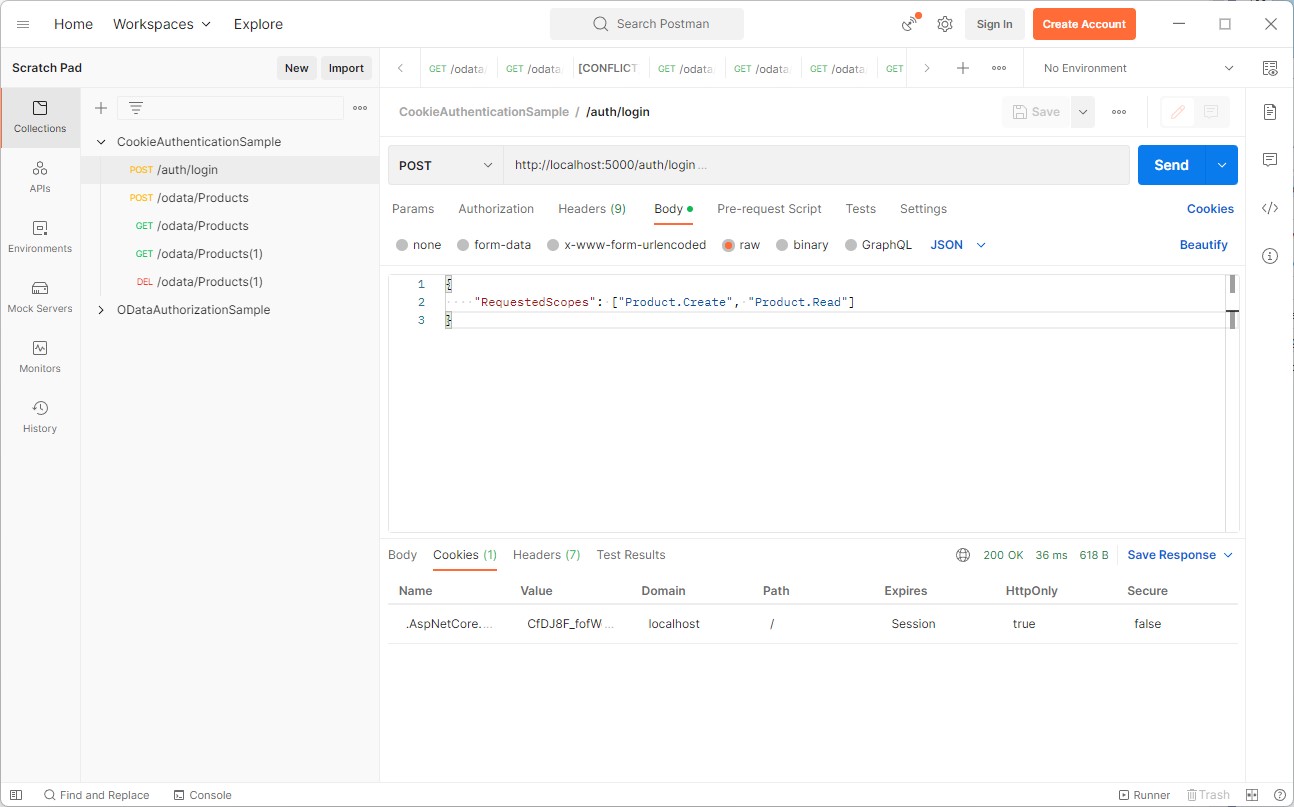This screenshot has height=807, width=1294.
Task: Open the POST method dropdown
Action: [x=446, y=165]
